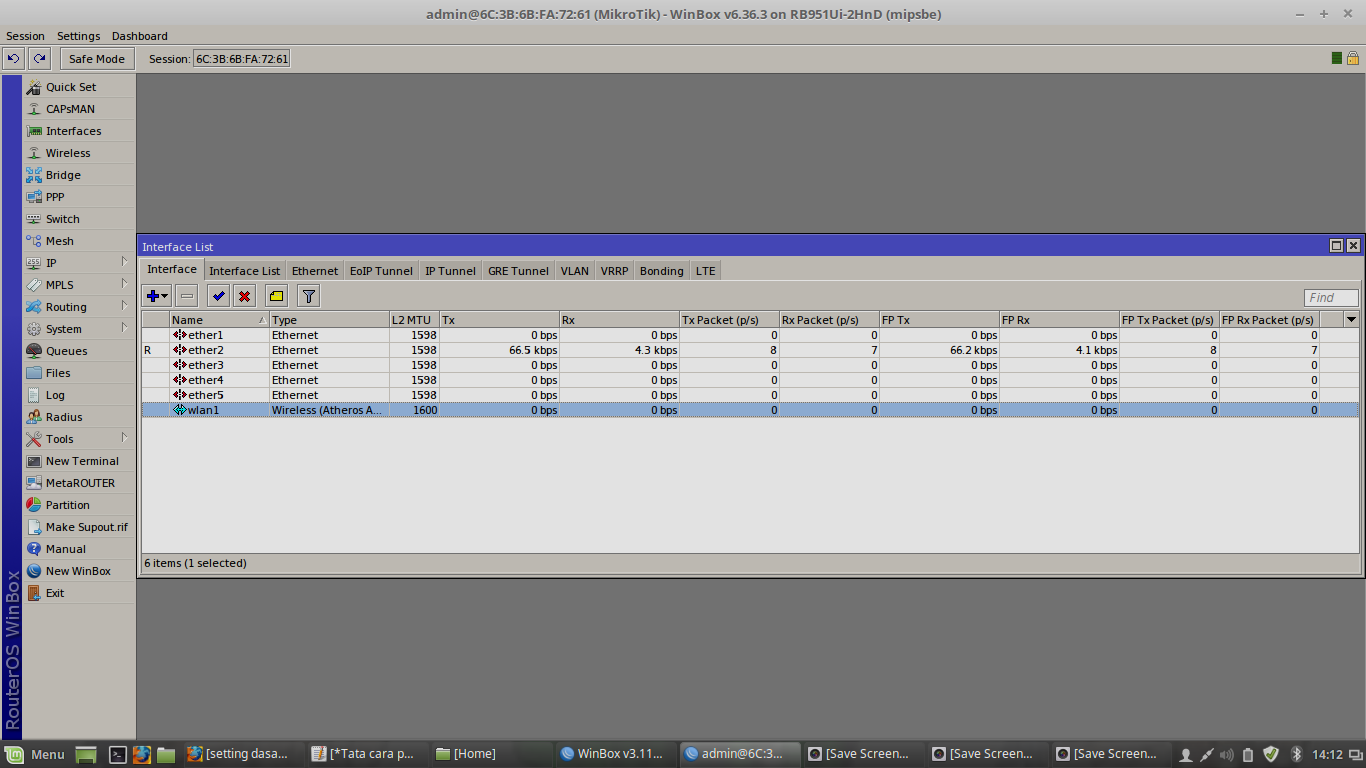This screenshot has width=1366, height=768.
Task: Open Wireless in sidebar
Action: click(79, 153)
